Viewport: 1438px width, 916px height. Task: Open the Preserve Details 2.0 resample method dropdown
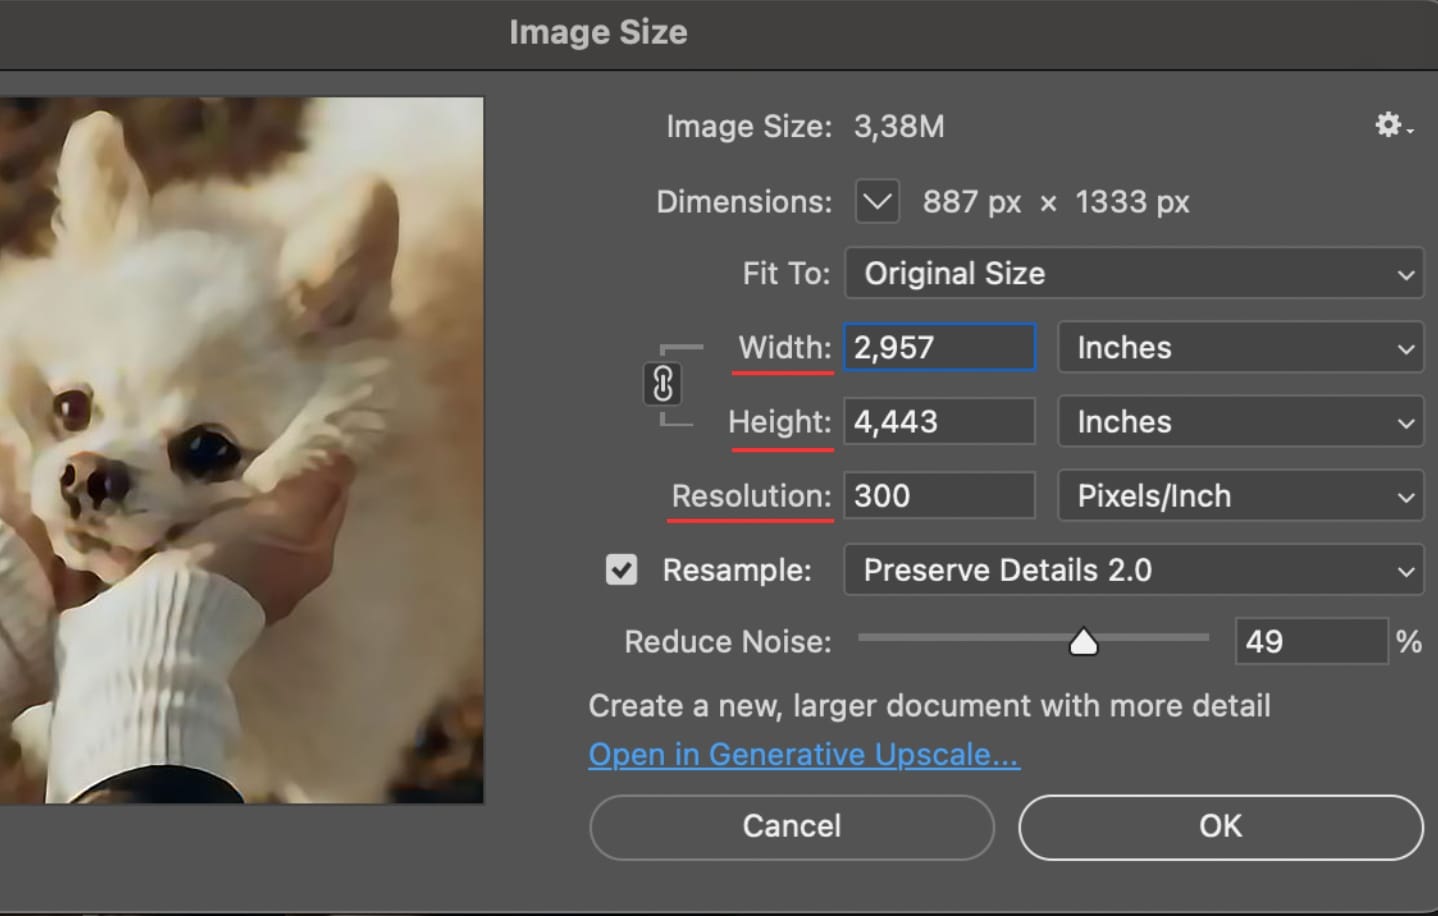[x=1133, y=569]
